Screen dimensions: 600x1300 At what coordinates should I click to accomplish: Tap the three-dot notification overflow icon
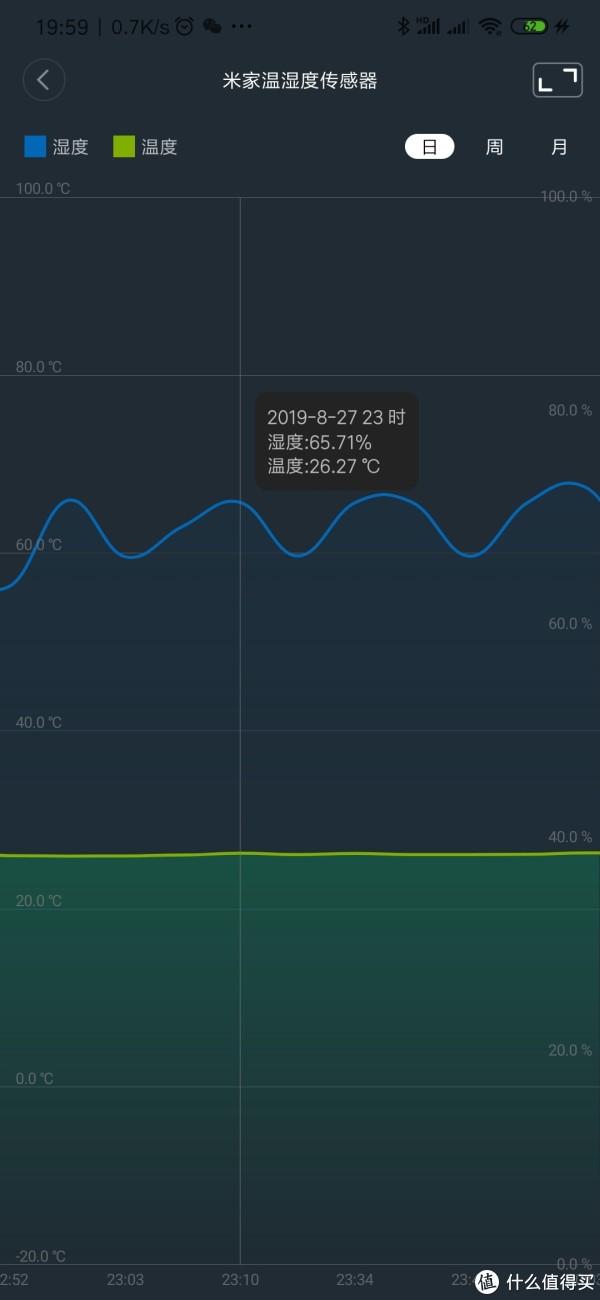point(241,27)
